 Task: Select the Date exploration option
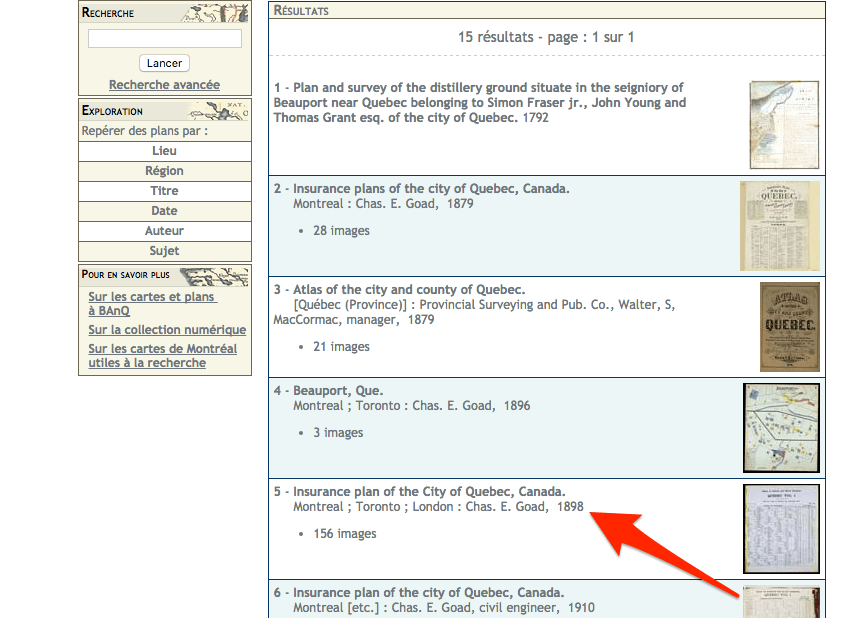[165, 211]
